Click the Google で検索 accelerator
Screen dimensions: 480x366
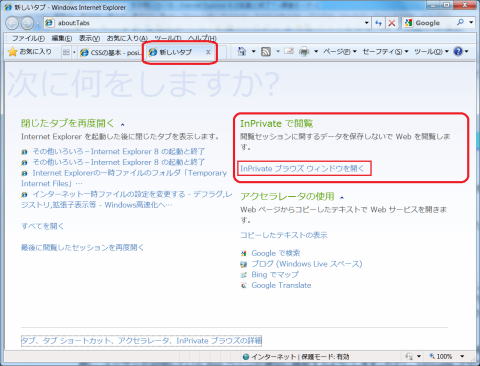[276, 253]
